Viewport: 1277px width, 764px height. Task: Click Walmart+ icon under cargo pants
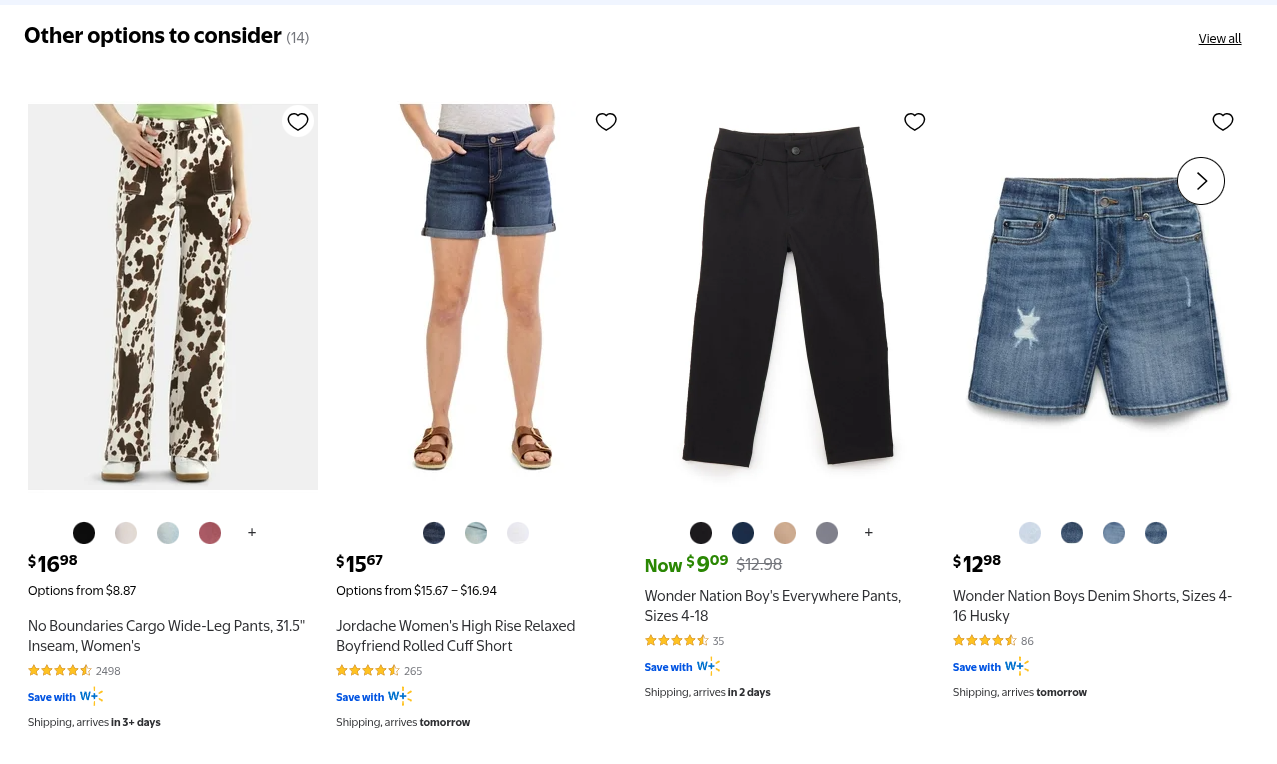91,695
